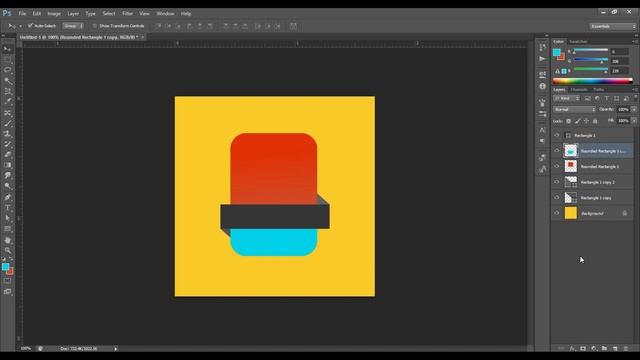Viewport: 640px width, 360px height.
Task: Select the Background layer name
Action: (x=592, y=213)
